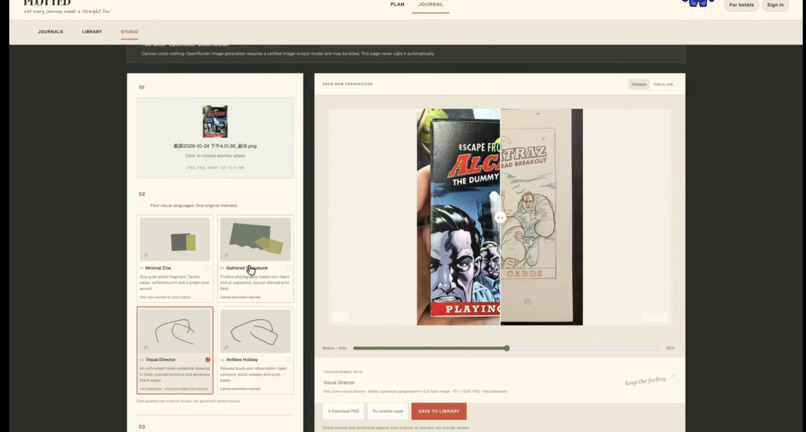
Task: Click the 'Visual Director' card title
Action: pyautogui.click(x=160, y=359)
